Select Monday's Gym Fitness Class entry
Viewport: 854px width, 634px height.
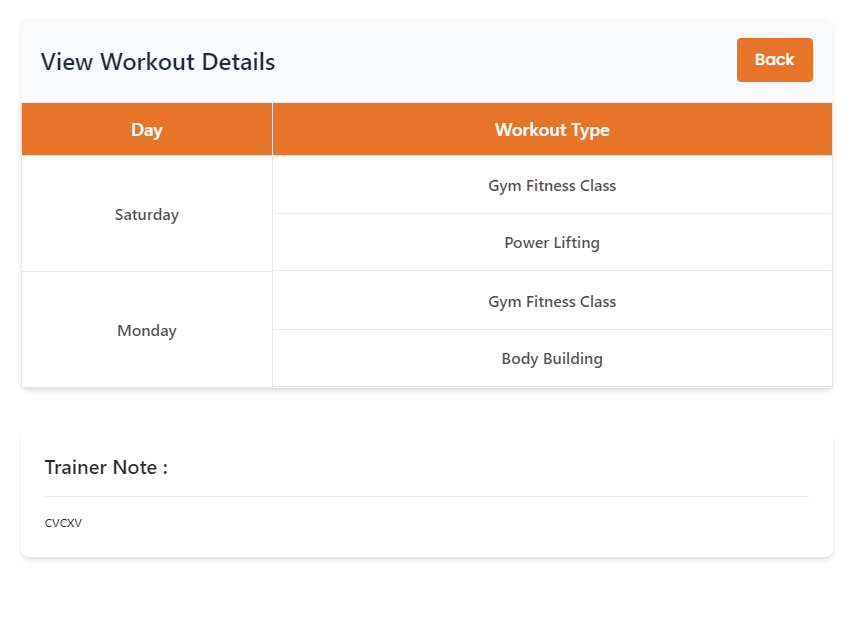coord(552,302)
